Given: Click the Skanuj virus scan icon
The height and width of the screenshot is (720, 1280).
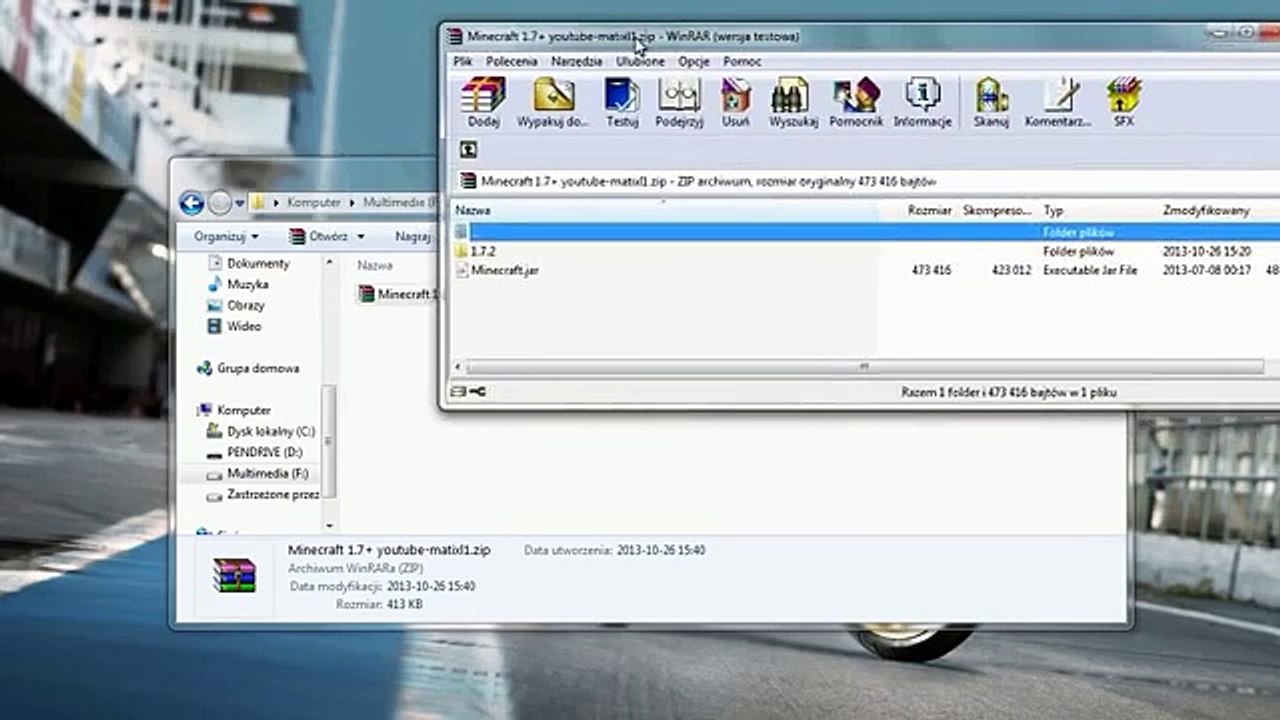Looking at the screenshot, I should [x=991, y=102].
